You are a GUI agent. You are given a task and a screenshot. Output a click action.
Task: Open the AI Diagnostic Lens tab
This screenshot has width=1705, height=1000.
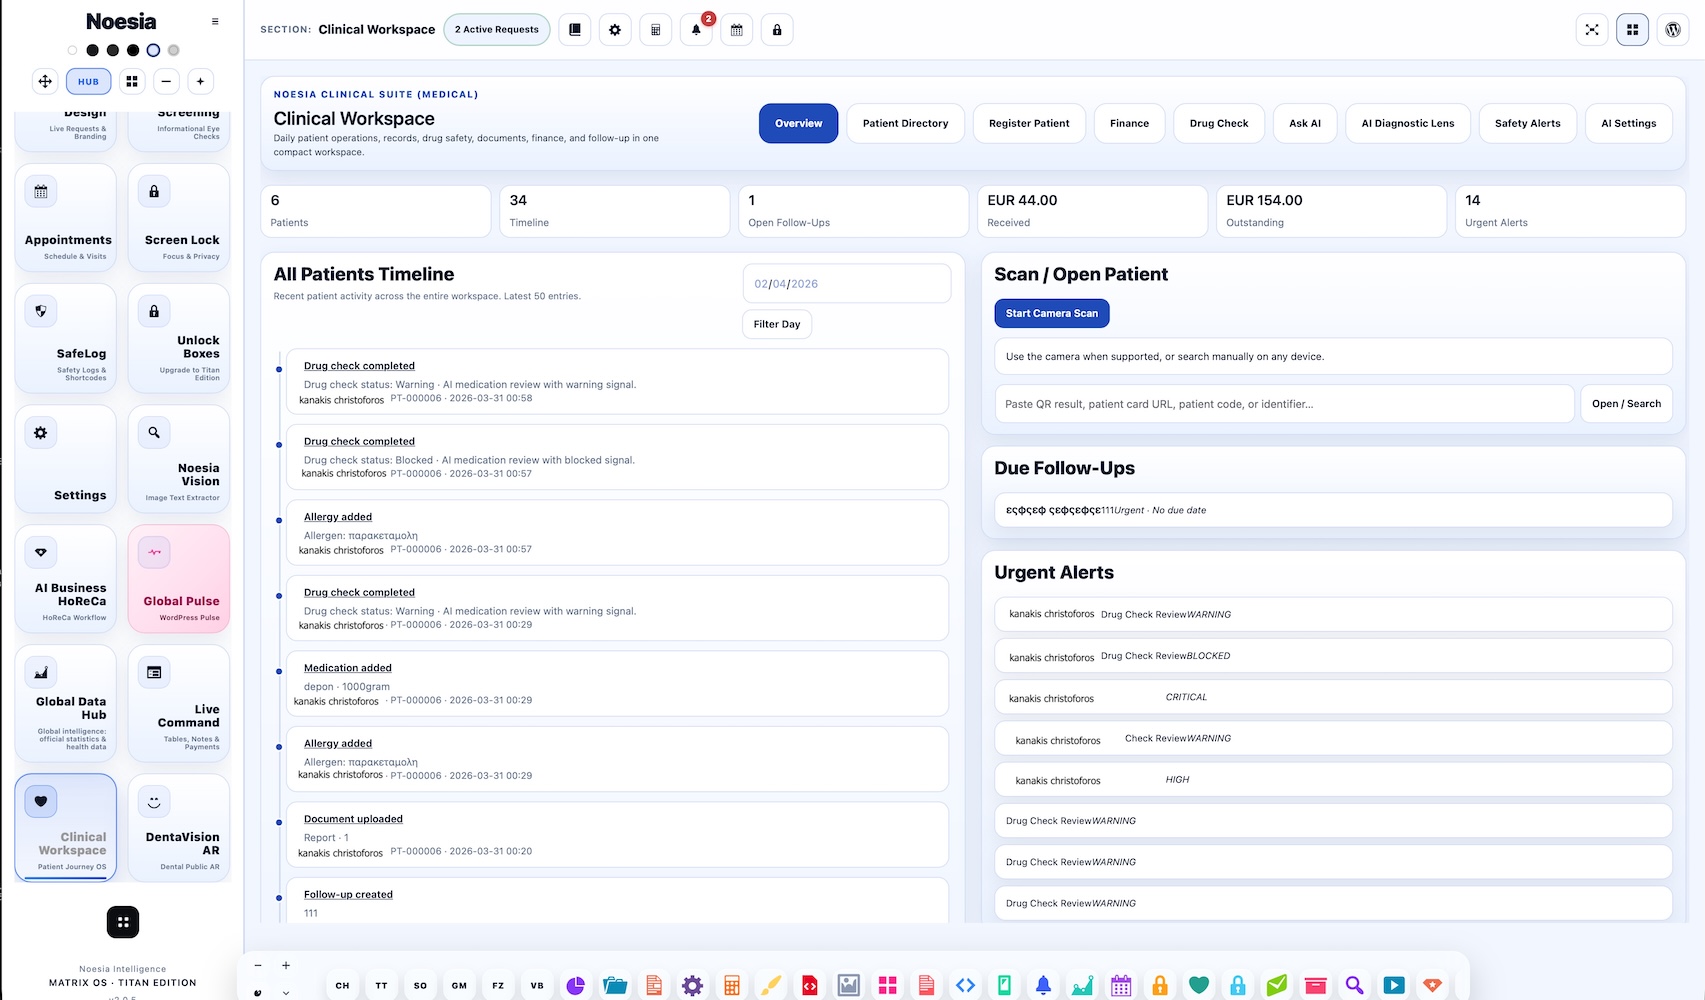1408,124
